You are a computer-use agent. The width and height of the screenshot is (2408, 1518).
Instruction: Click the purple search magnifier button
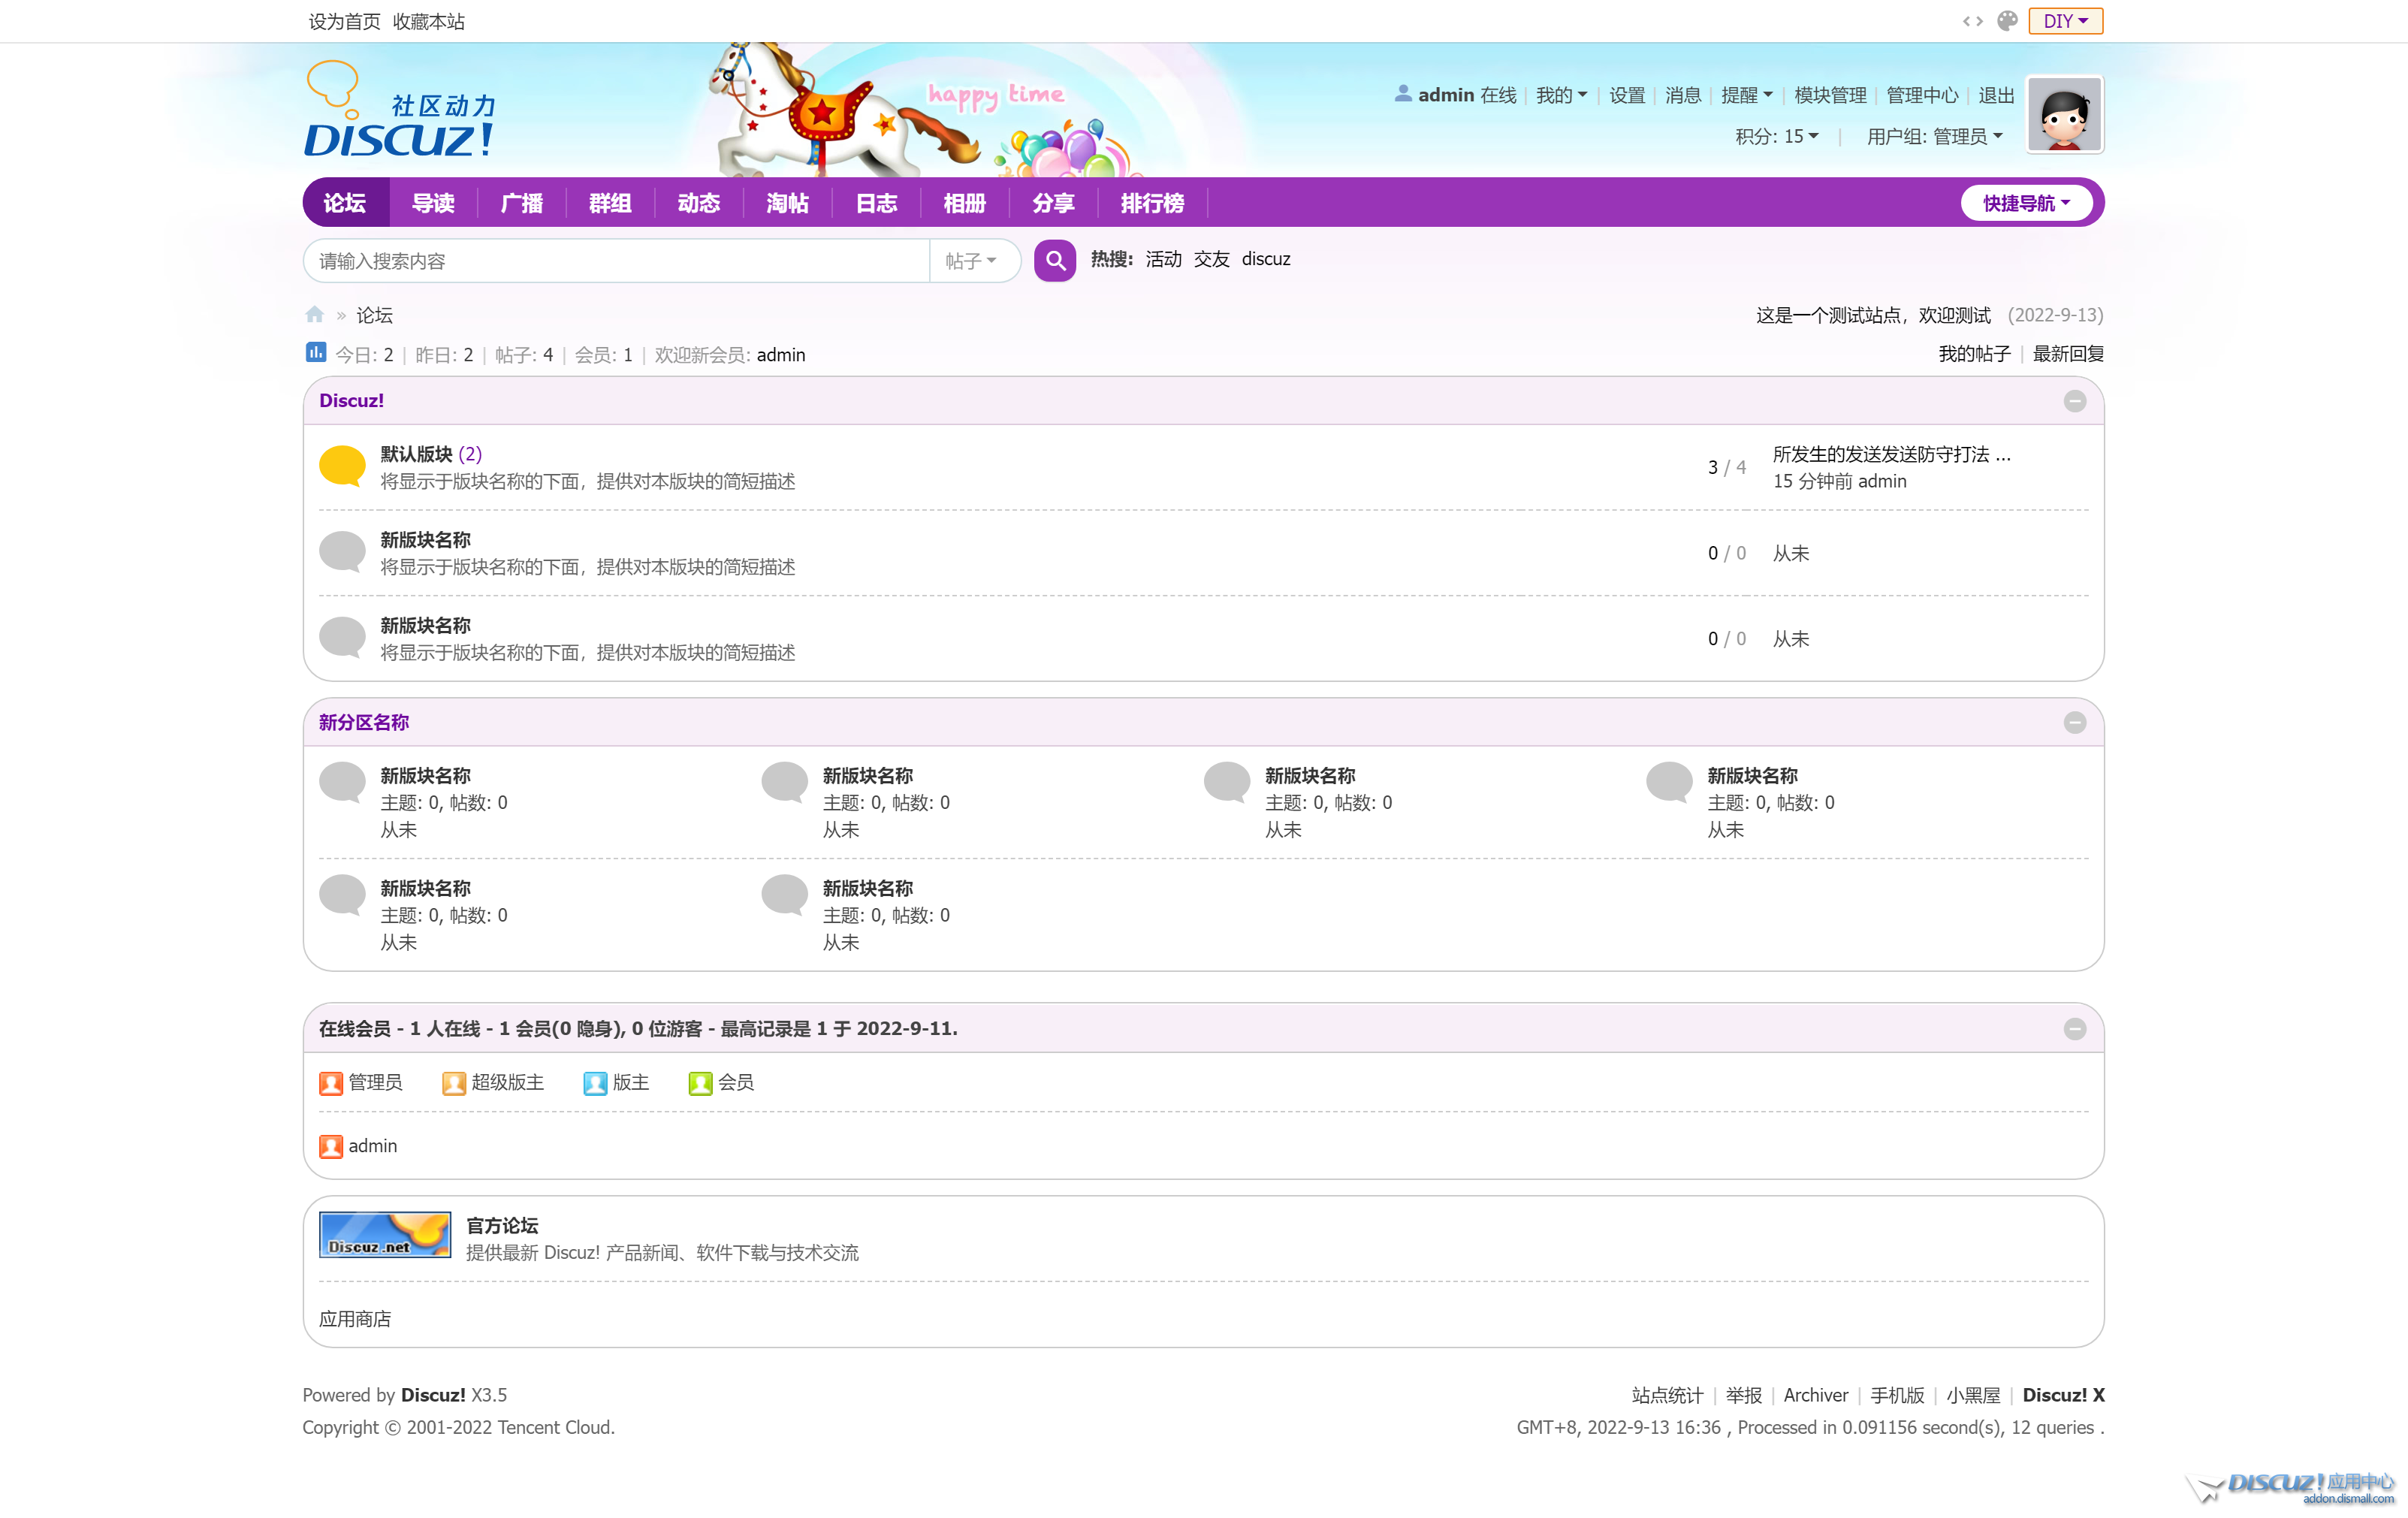click(x=1054, y=260)
